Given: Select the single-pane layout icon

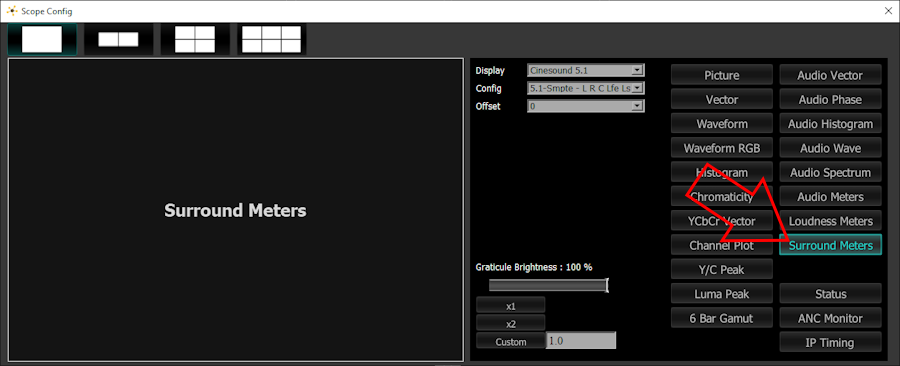Looking at the screenshot, I should (42, 39).
